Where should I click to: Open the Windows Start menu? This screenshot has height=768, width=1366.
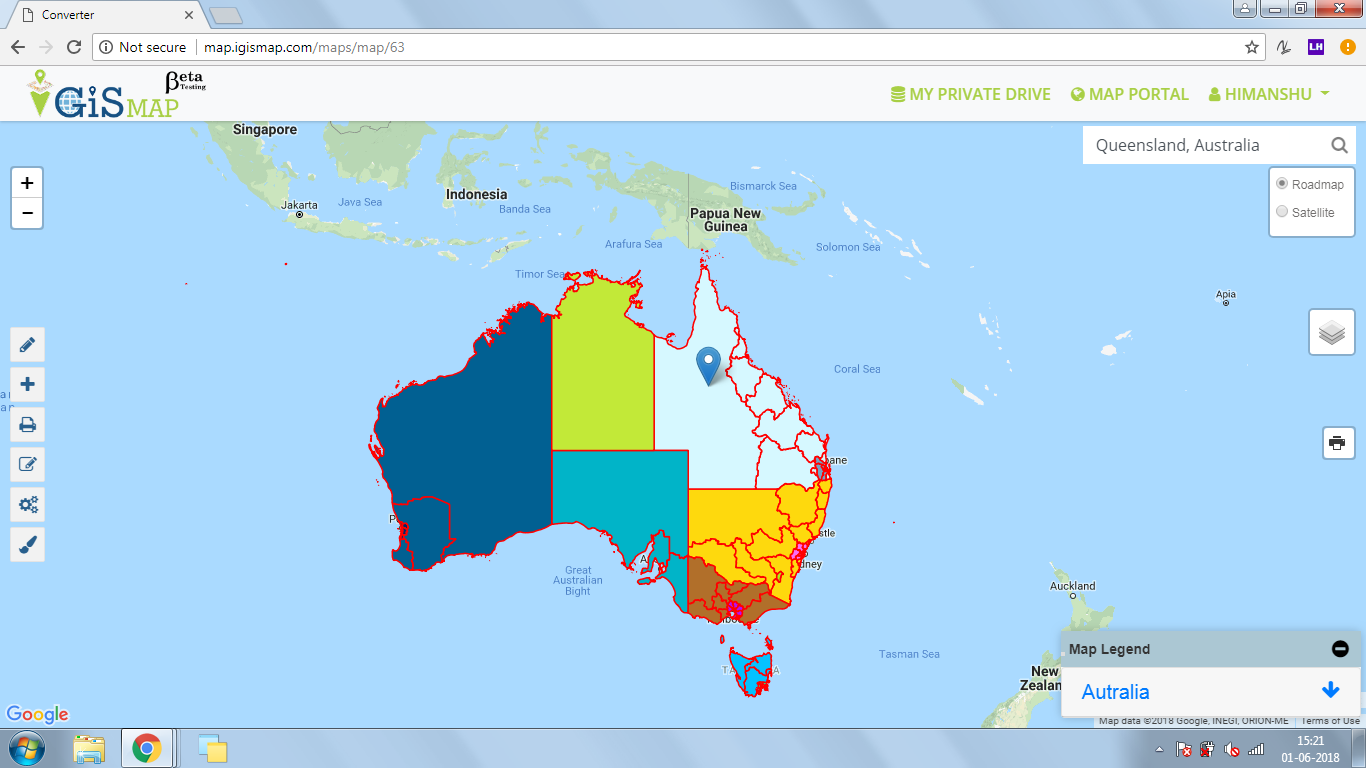pyautogui.click(x=27, y=748)
